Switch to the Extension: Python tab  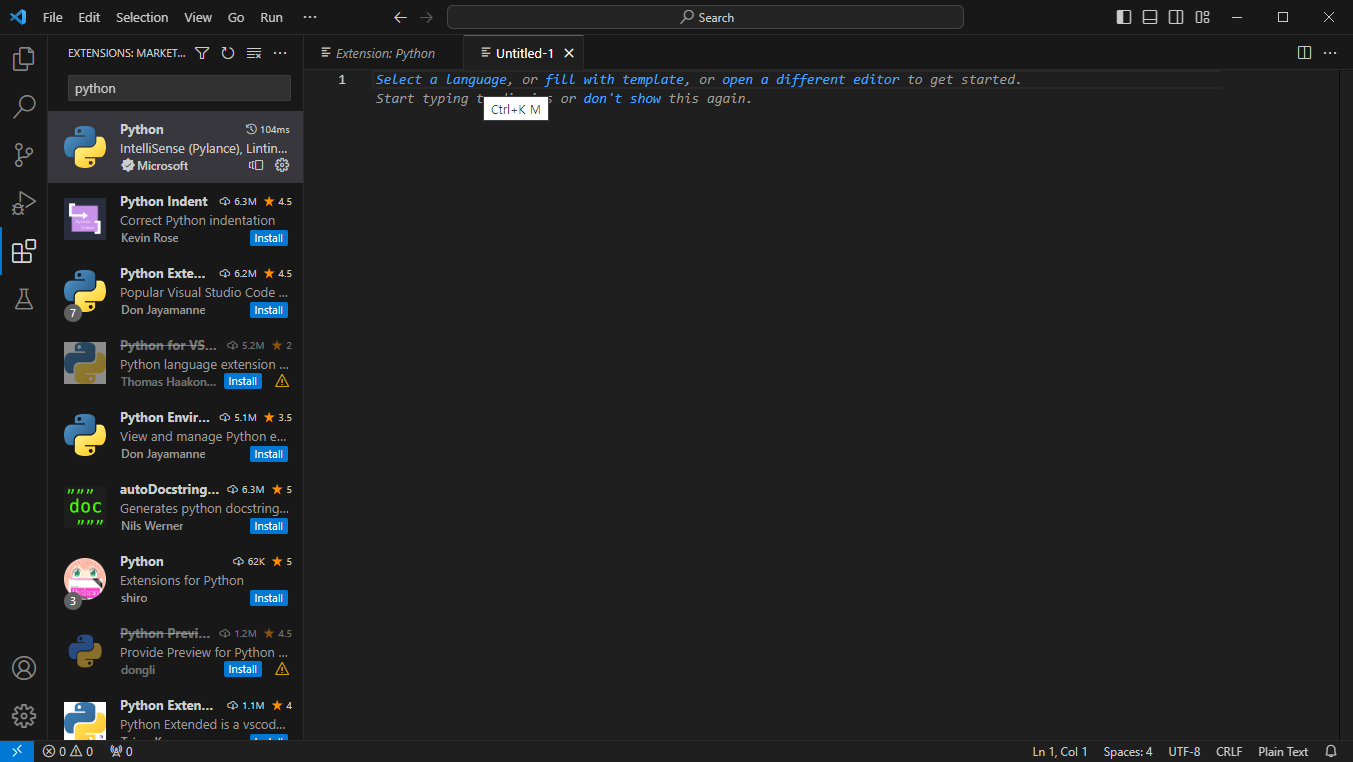(384, 53)
